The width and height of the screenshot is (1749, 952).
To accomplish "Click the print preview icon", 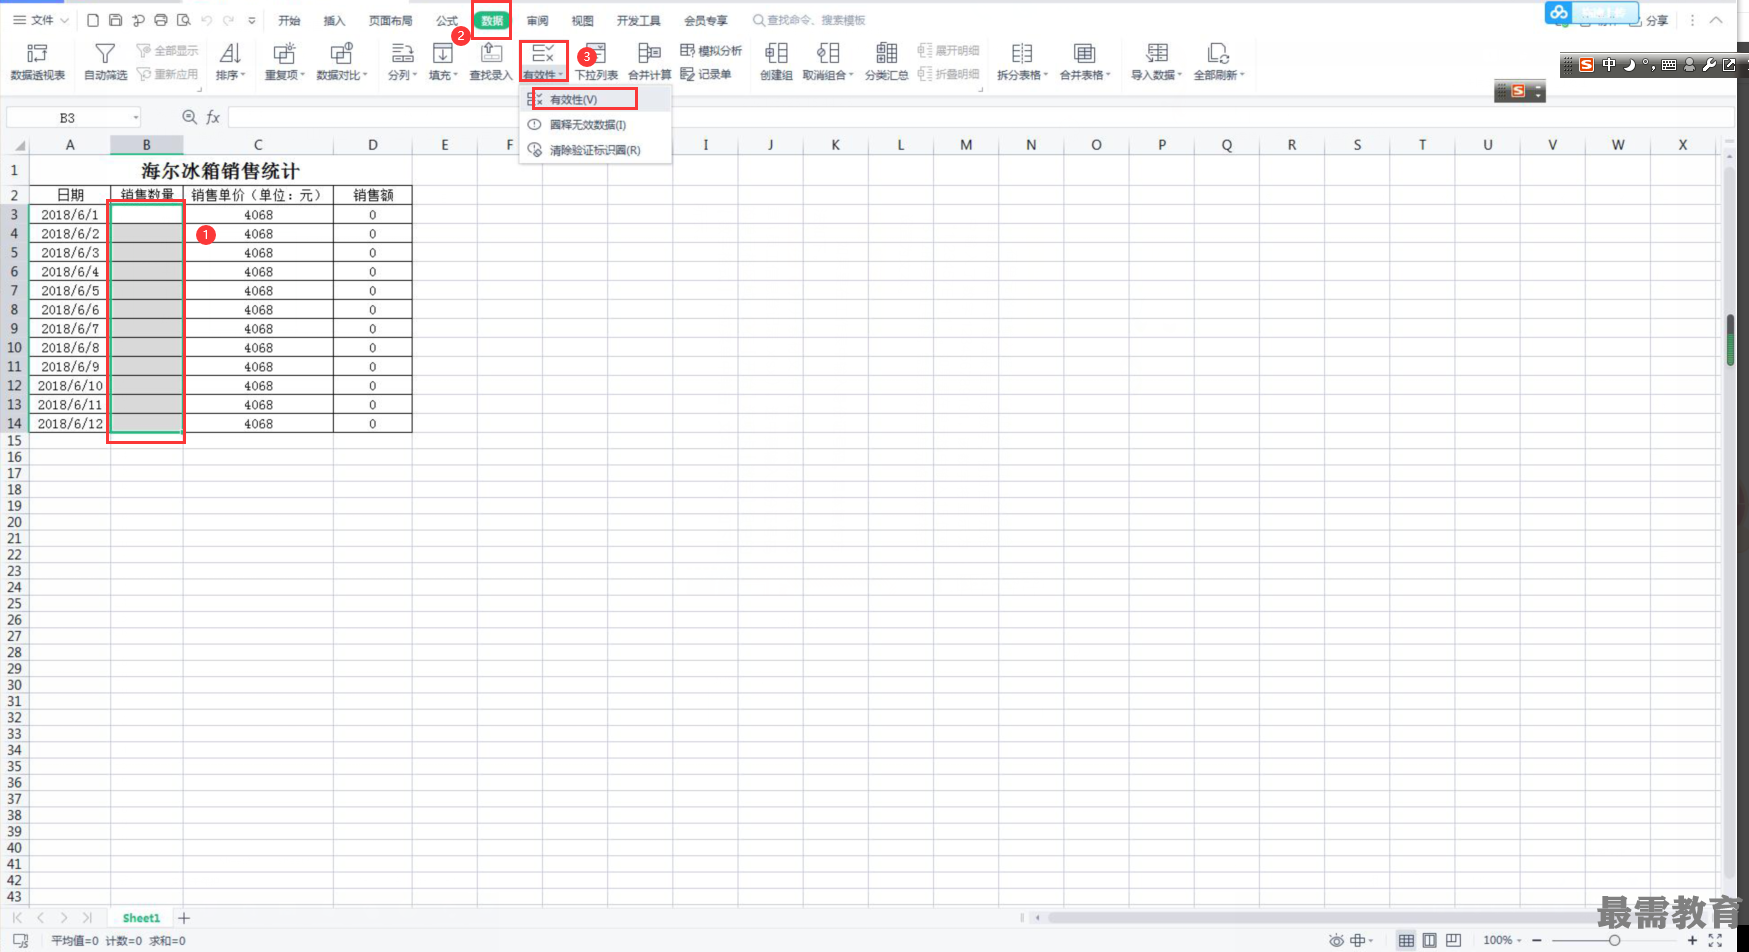I will 183,20.
